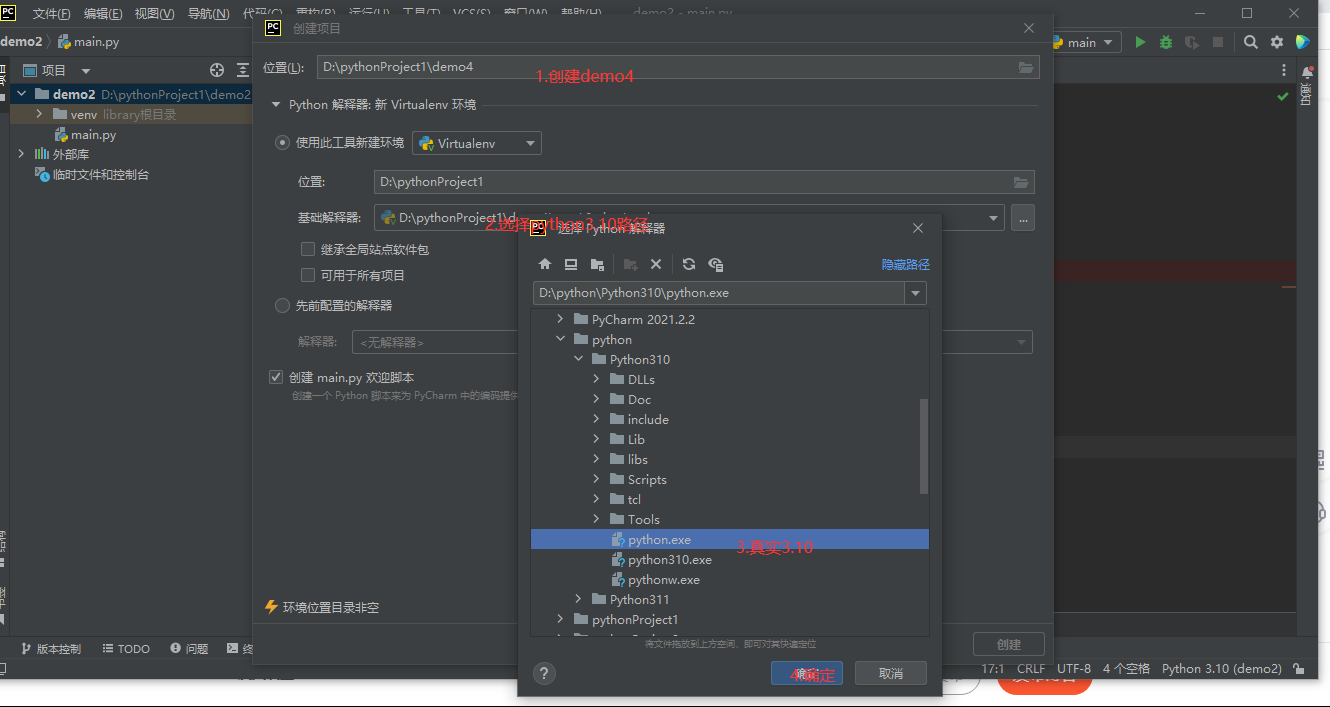Viewport: 1330px width, 707px height.
Task: Open the 项目 view dropdown in project panel
Action: (x=85, y=71)
